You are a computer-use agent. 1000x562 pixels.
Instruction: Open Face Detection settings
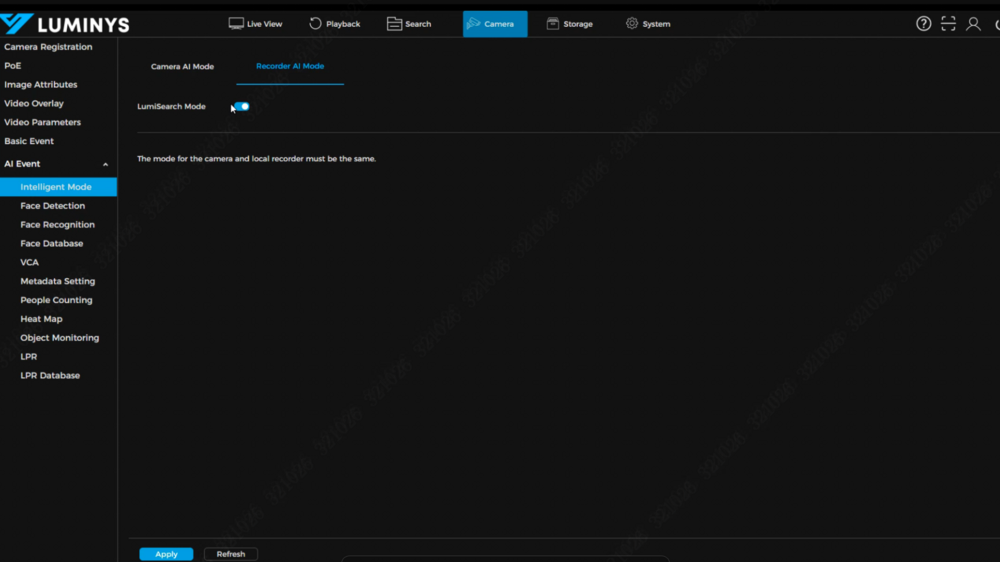52,206
